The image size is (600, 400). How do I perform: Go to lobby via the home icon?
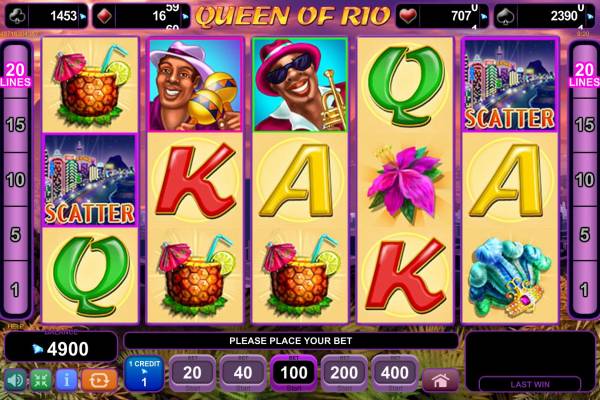tap(440, 380)
